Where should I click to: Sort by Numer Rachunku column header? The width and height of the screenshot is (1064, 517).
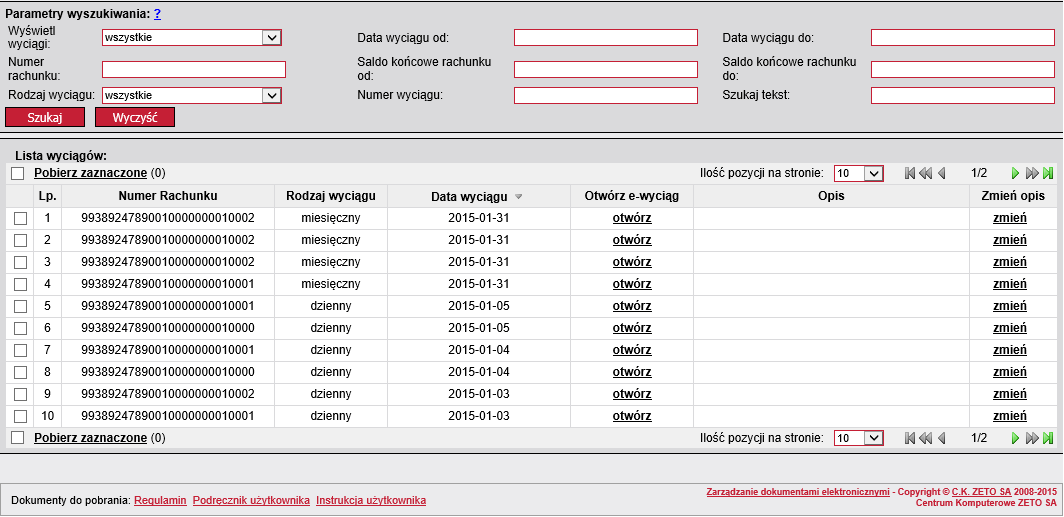point(168,196)
